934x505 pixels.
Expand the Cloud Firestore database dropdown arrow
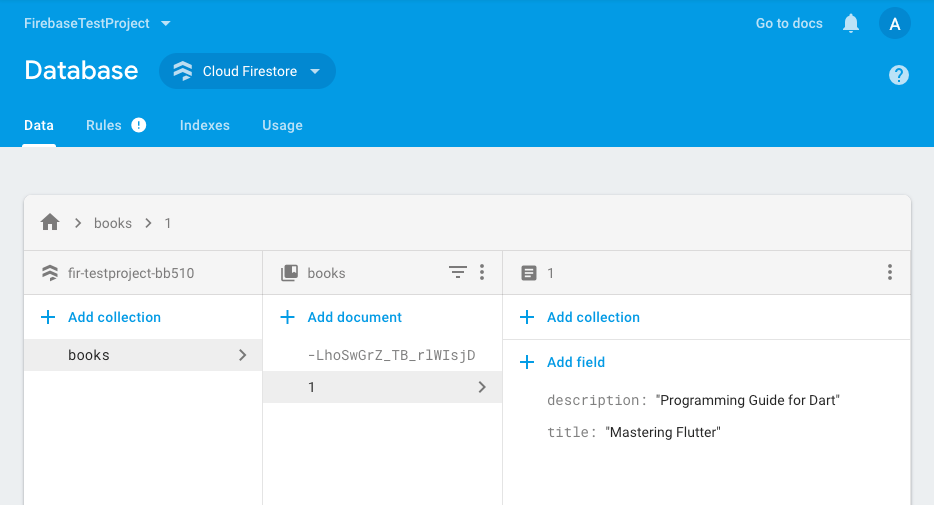[315, 71]
